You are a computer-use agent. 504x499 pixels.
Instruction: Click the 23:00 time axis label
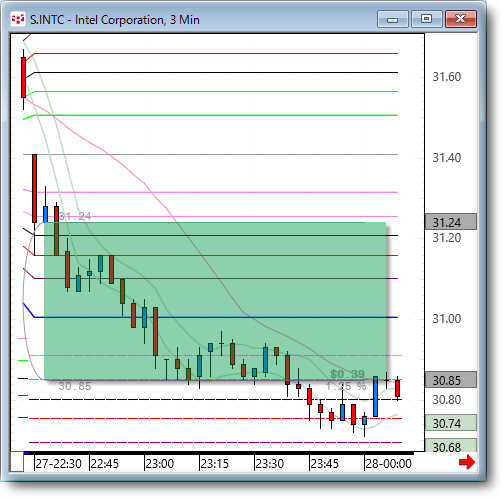pyautogui.click(x=160, y=464)
